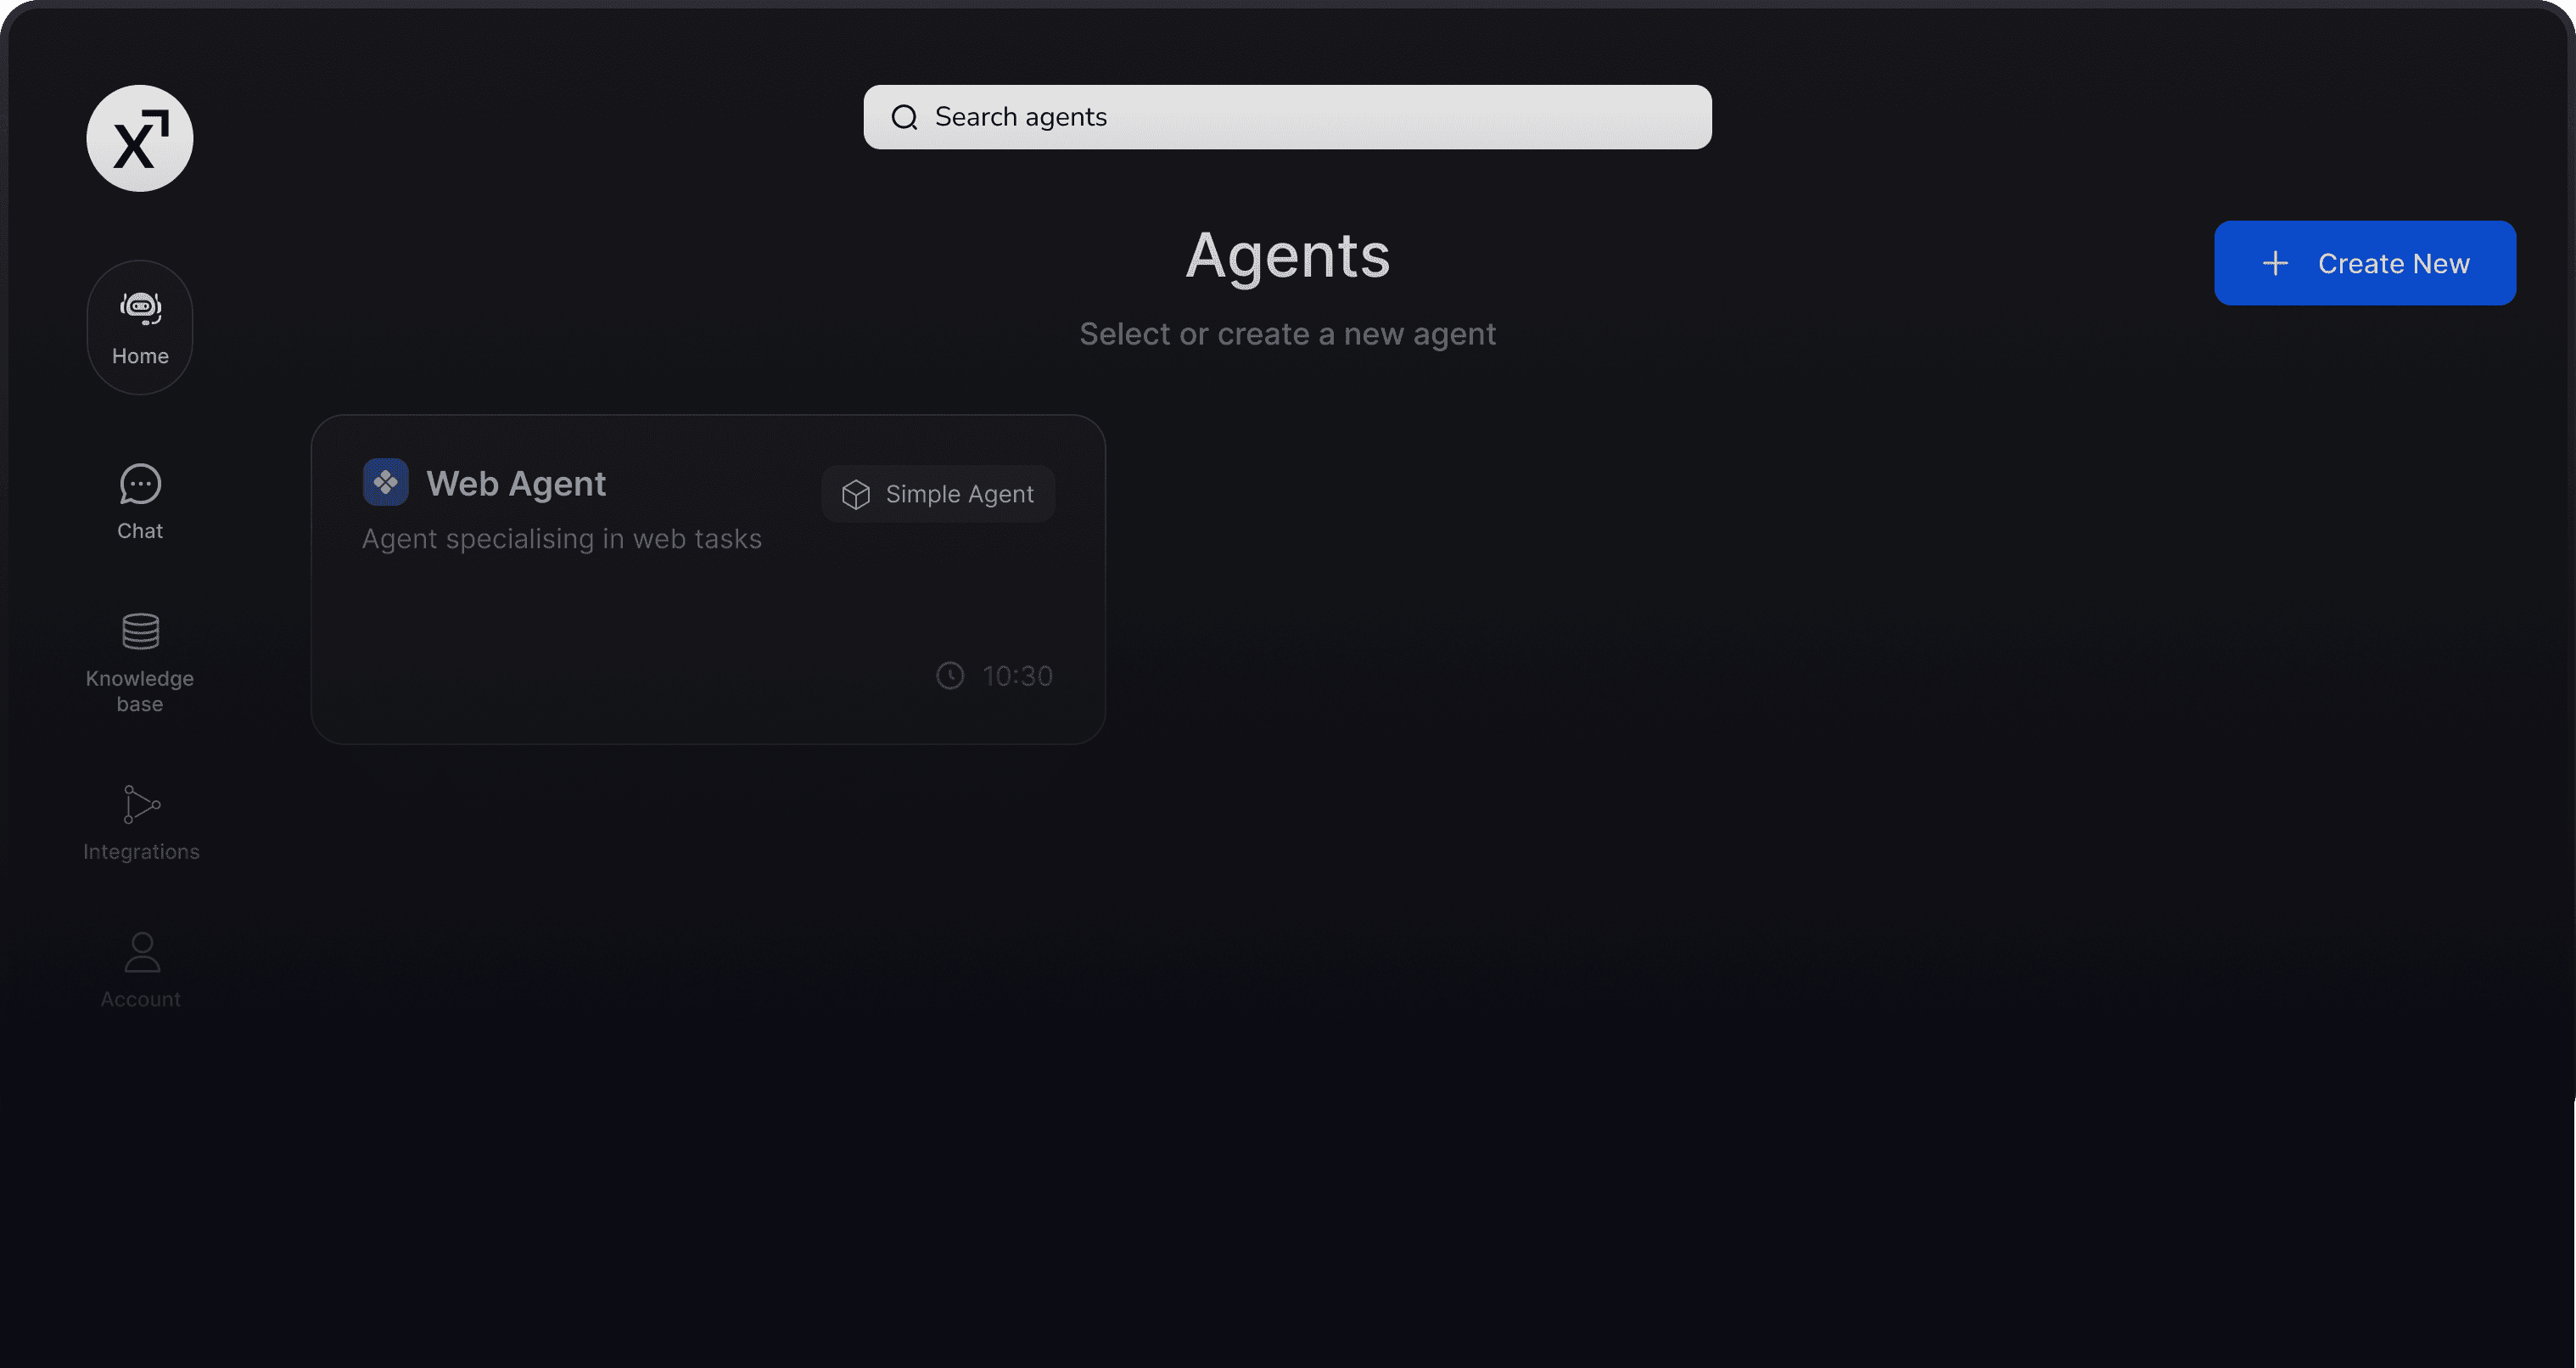Click the cube icon on Simple Agent badge
Image resolution: width=2576 pixels, height=1368 pixels.
pos(856,494)
